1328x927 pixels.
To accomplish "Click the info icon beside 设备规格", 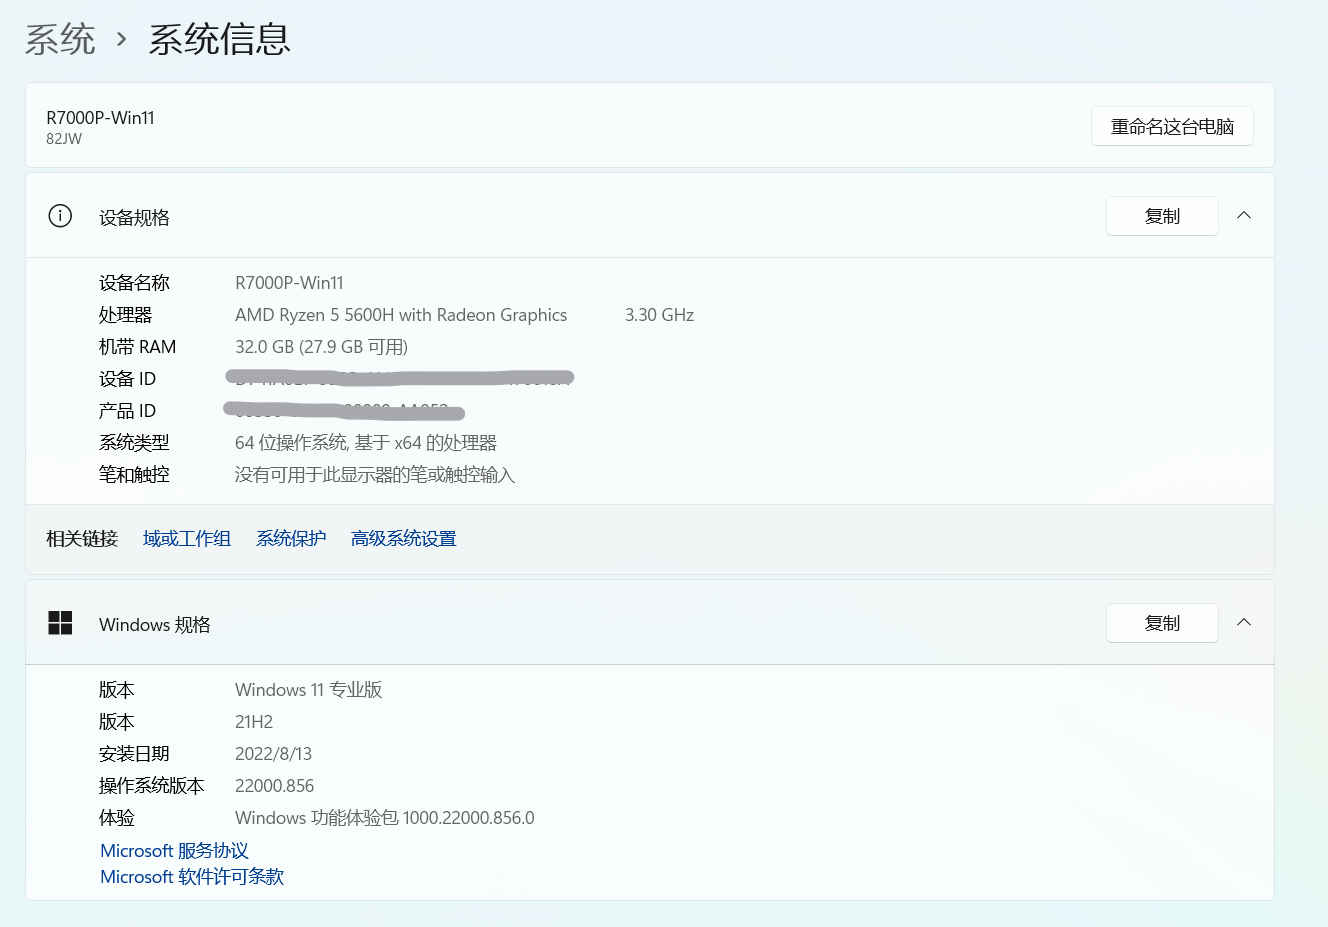I will coord(59,215).
